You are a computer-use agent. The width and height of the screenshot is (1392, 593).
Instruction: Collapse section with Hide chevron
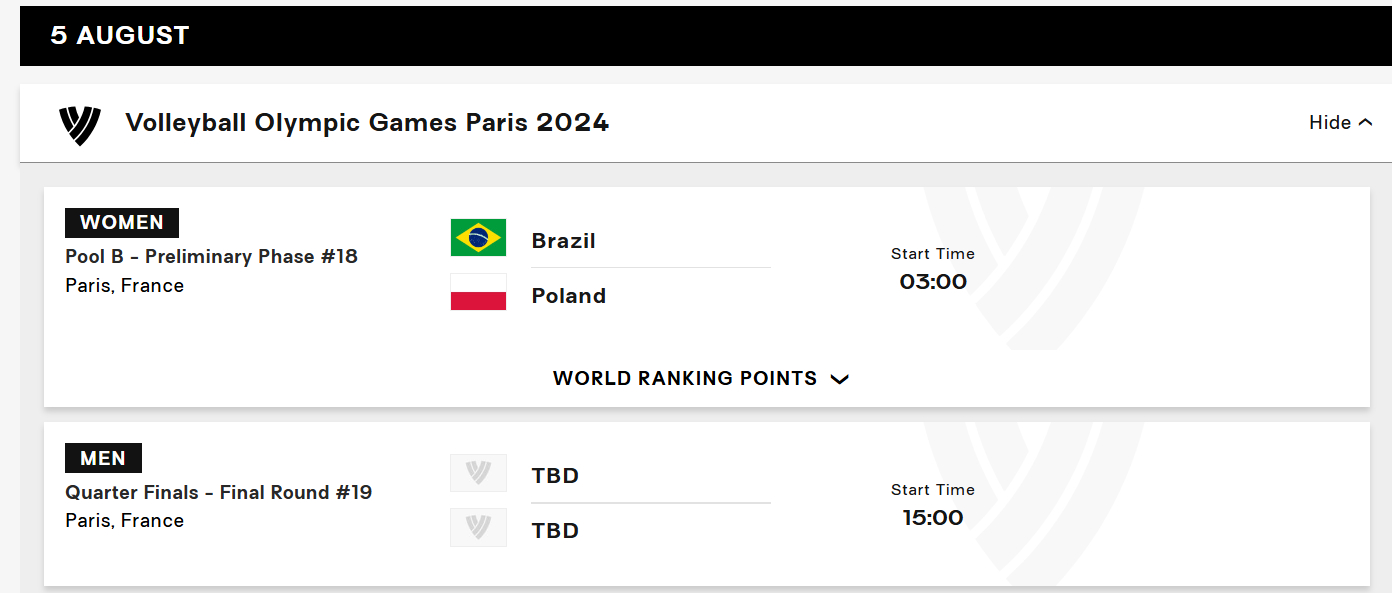tap(1341, 122)
